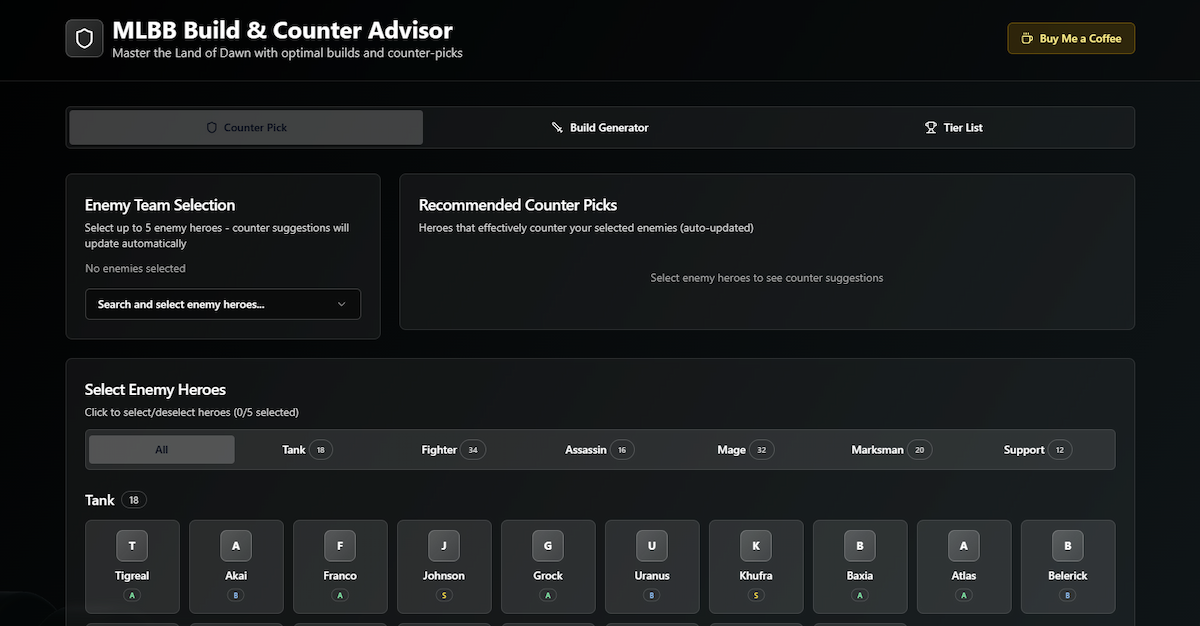Click the shield logo icon in header

point(84,39)
